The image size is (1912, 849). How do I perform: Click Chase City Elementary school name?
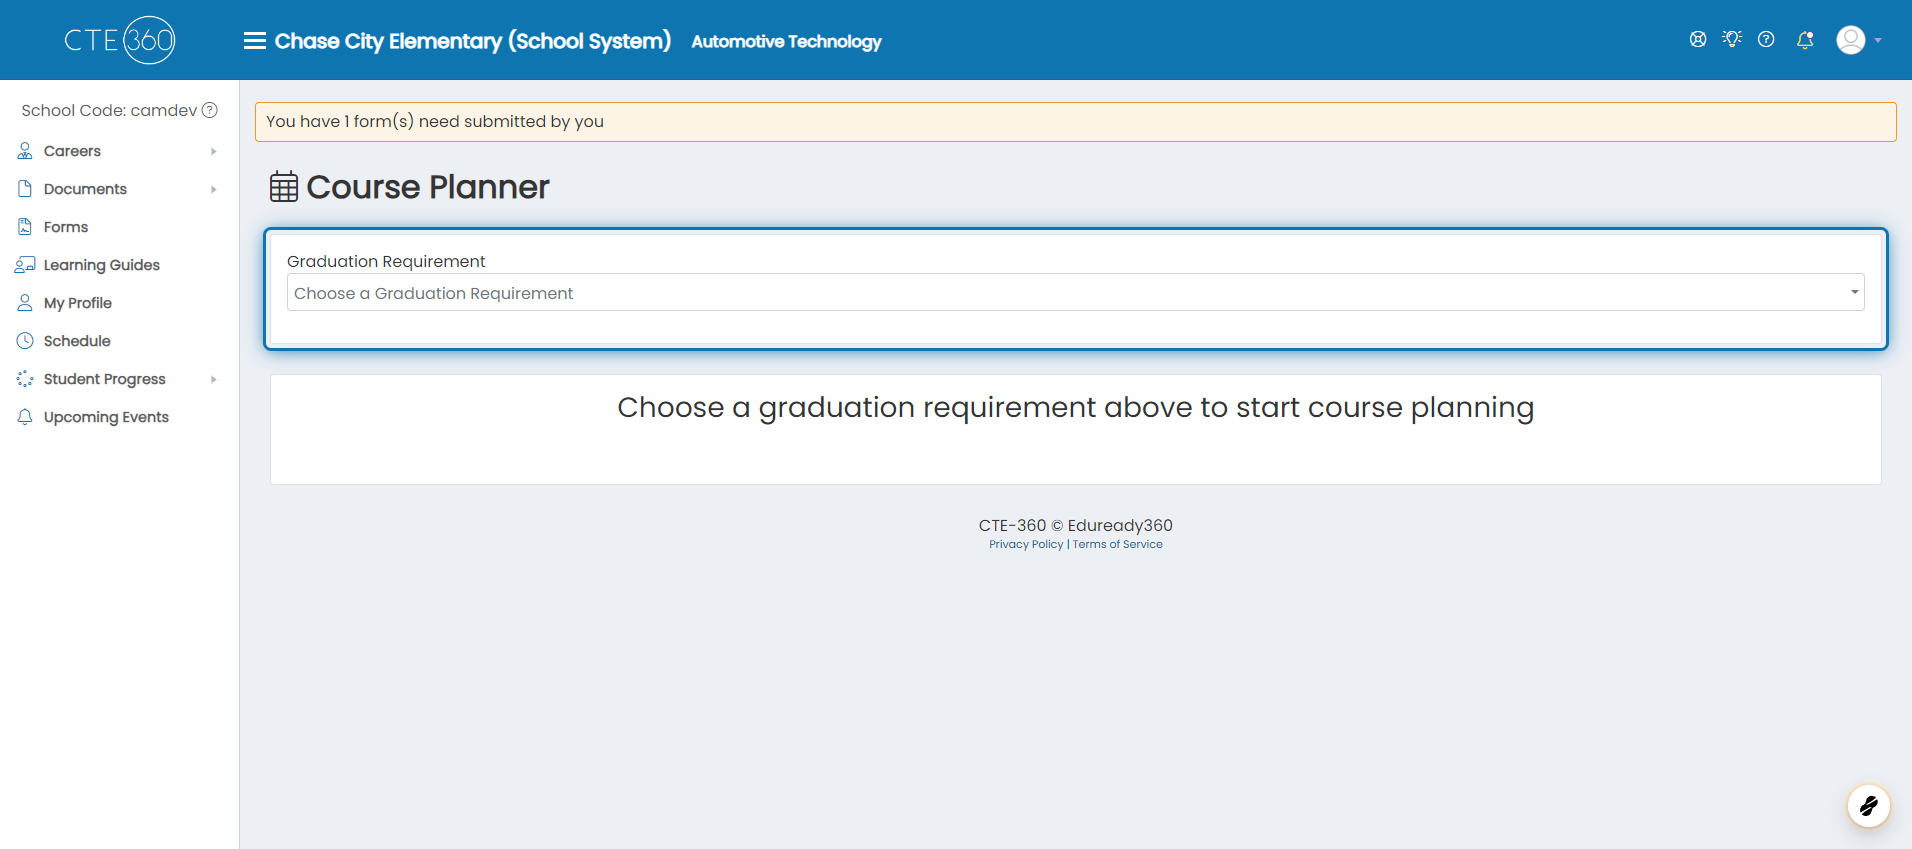(472, 41)
